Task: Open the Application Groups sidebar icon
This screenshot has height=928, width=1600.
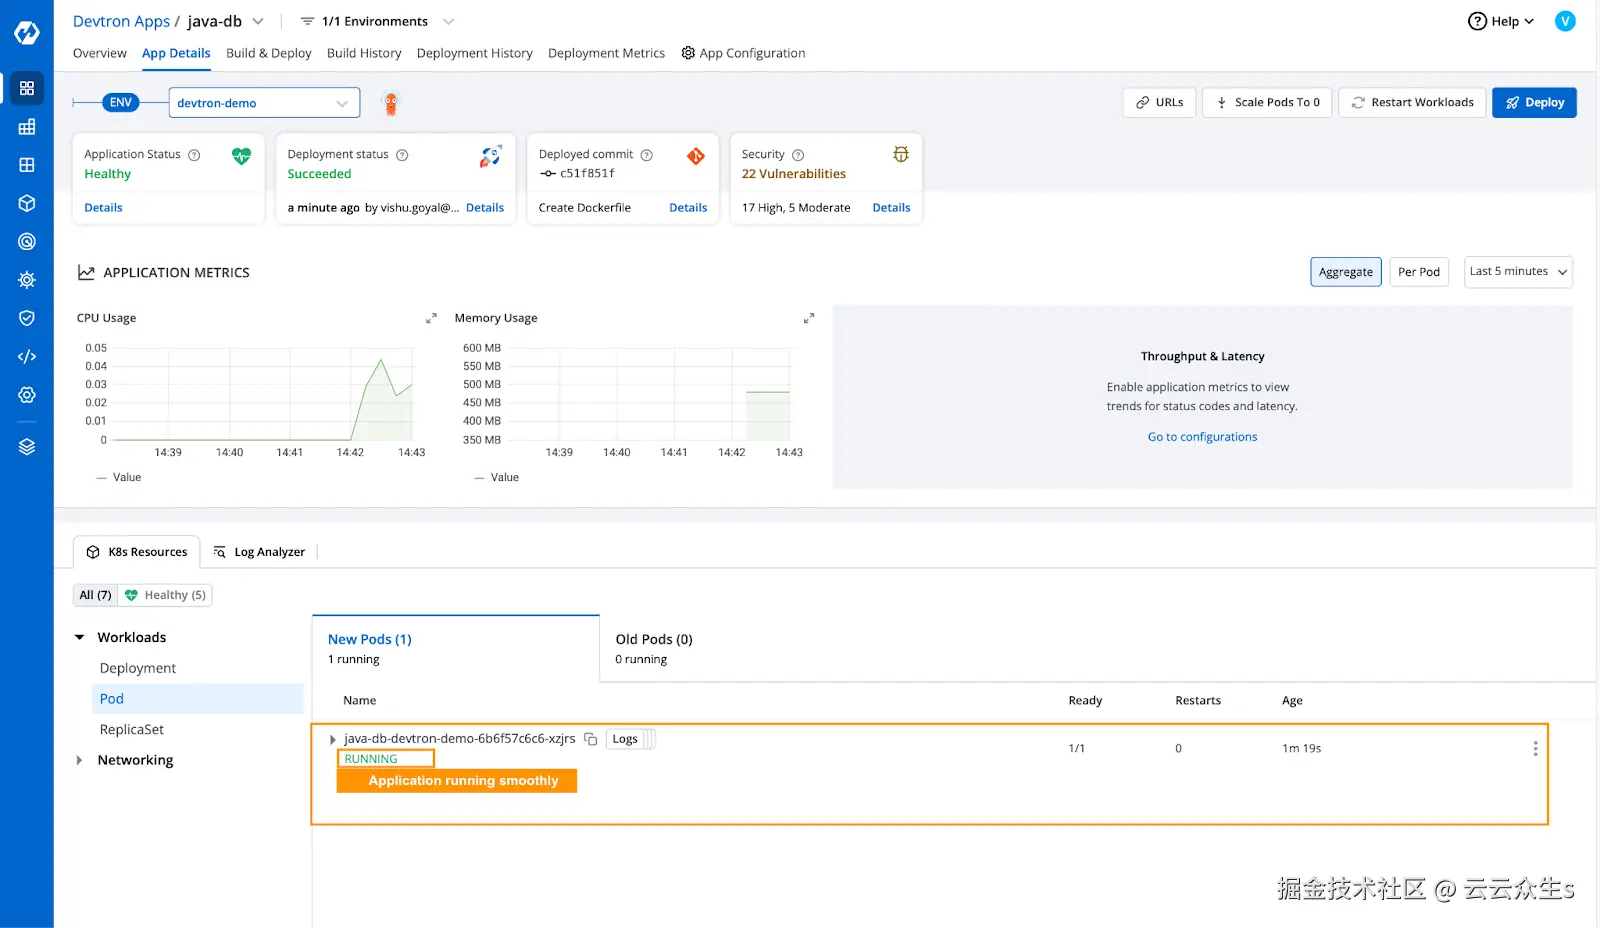Action: [26, 126]
